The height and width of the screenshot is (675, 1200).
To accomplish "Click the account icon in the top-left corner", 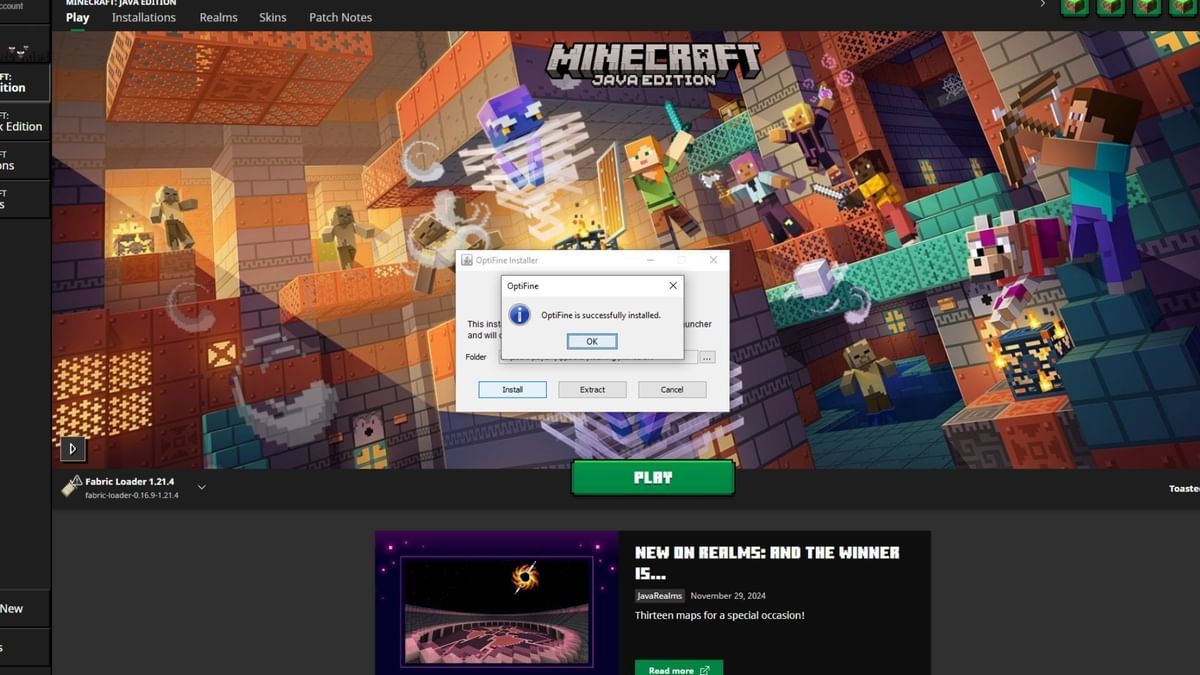I will coord(12,5).
